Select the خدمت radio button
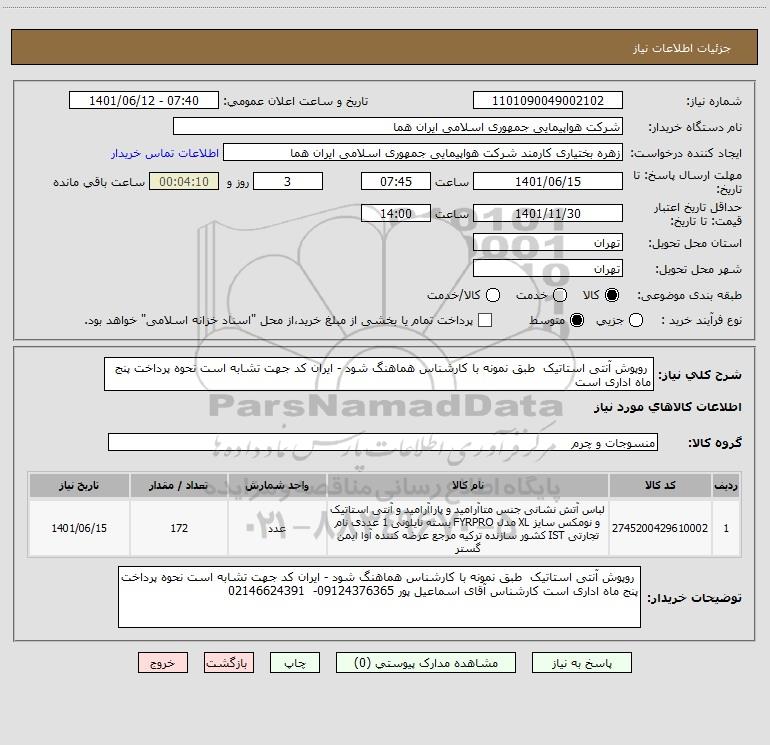This screenshot has height=745, width=770. click(x=560, y=295)
